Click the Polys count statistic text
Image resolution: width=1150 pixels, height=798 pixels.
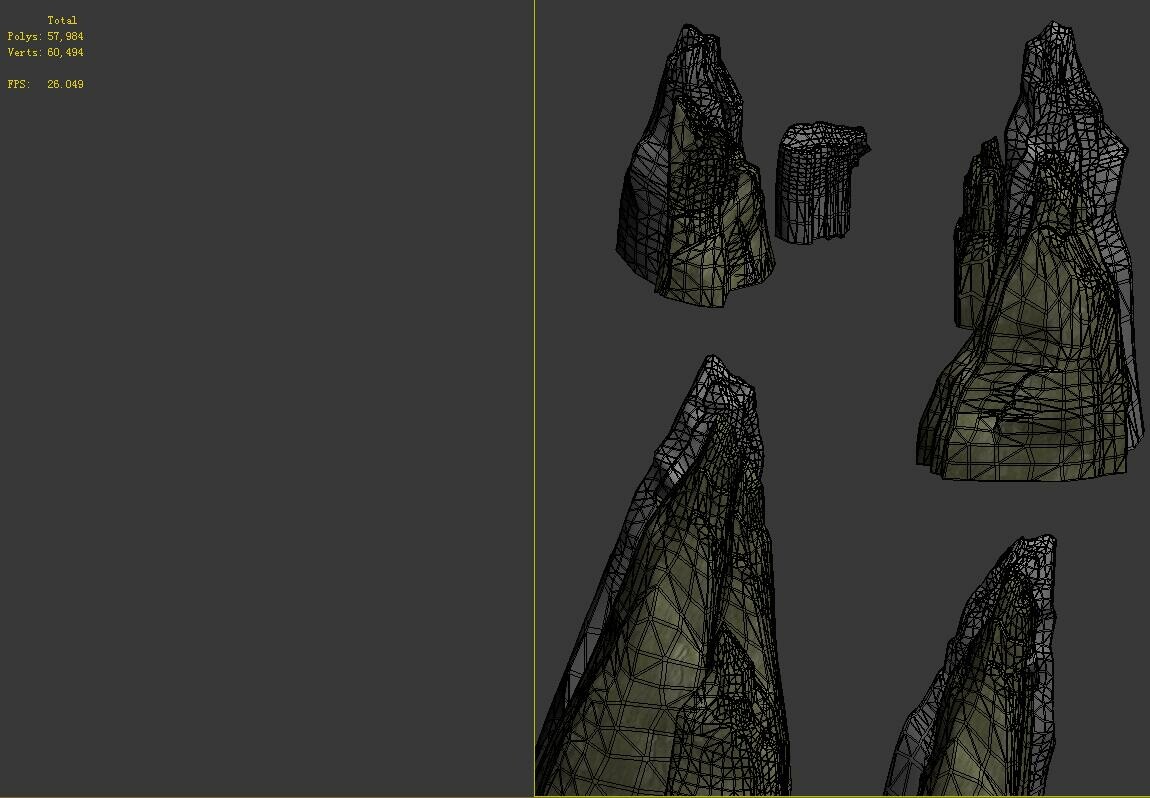pyautogui.click(x=43, y=36)
